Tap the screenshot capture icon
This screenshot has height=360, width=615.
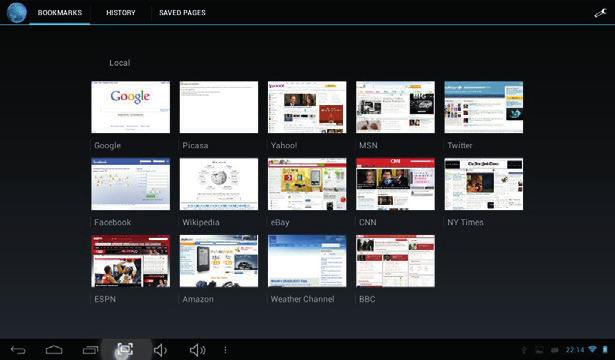click(x=125, y=349)
